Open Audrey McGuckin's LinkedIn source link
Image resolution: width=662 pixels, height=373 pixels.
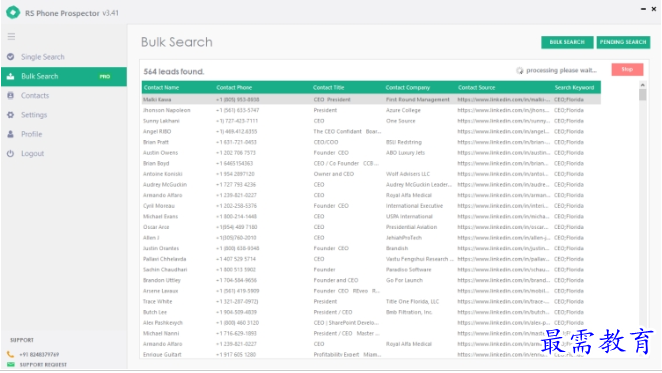pyautogui.click(x=503, y=185)
